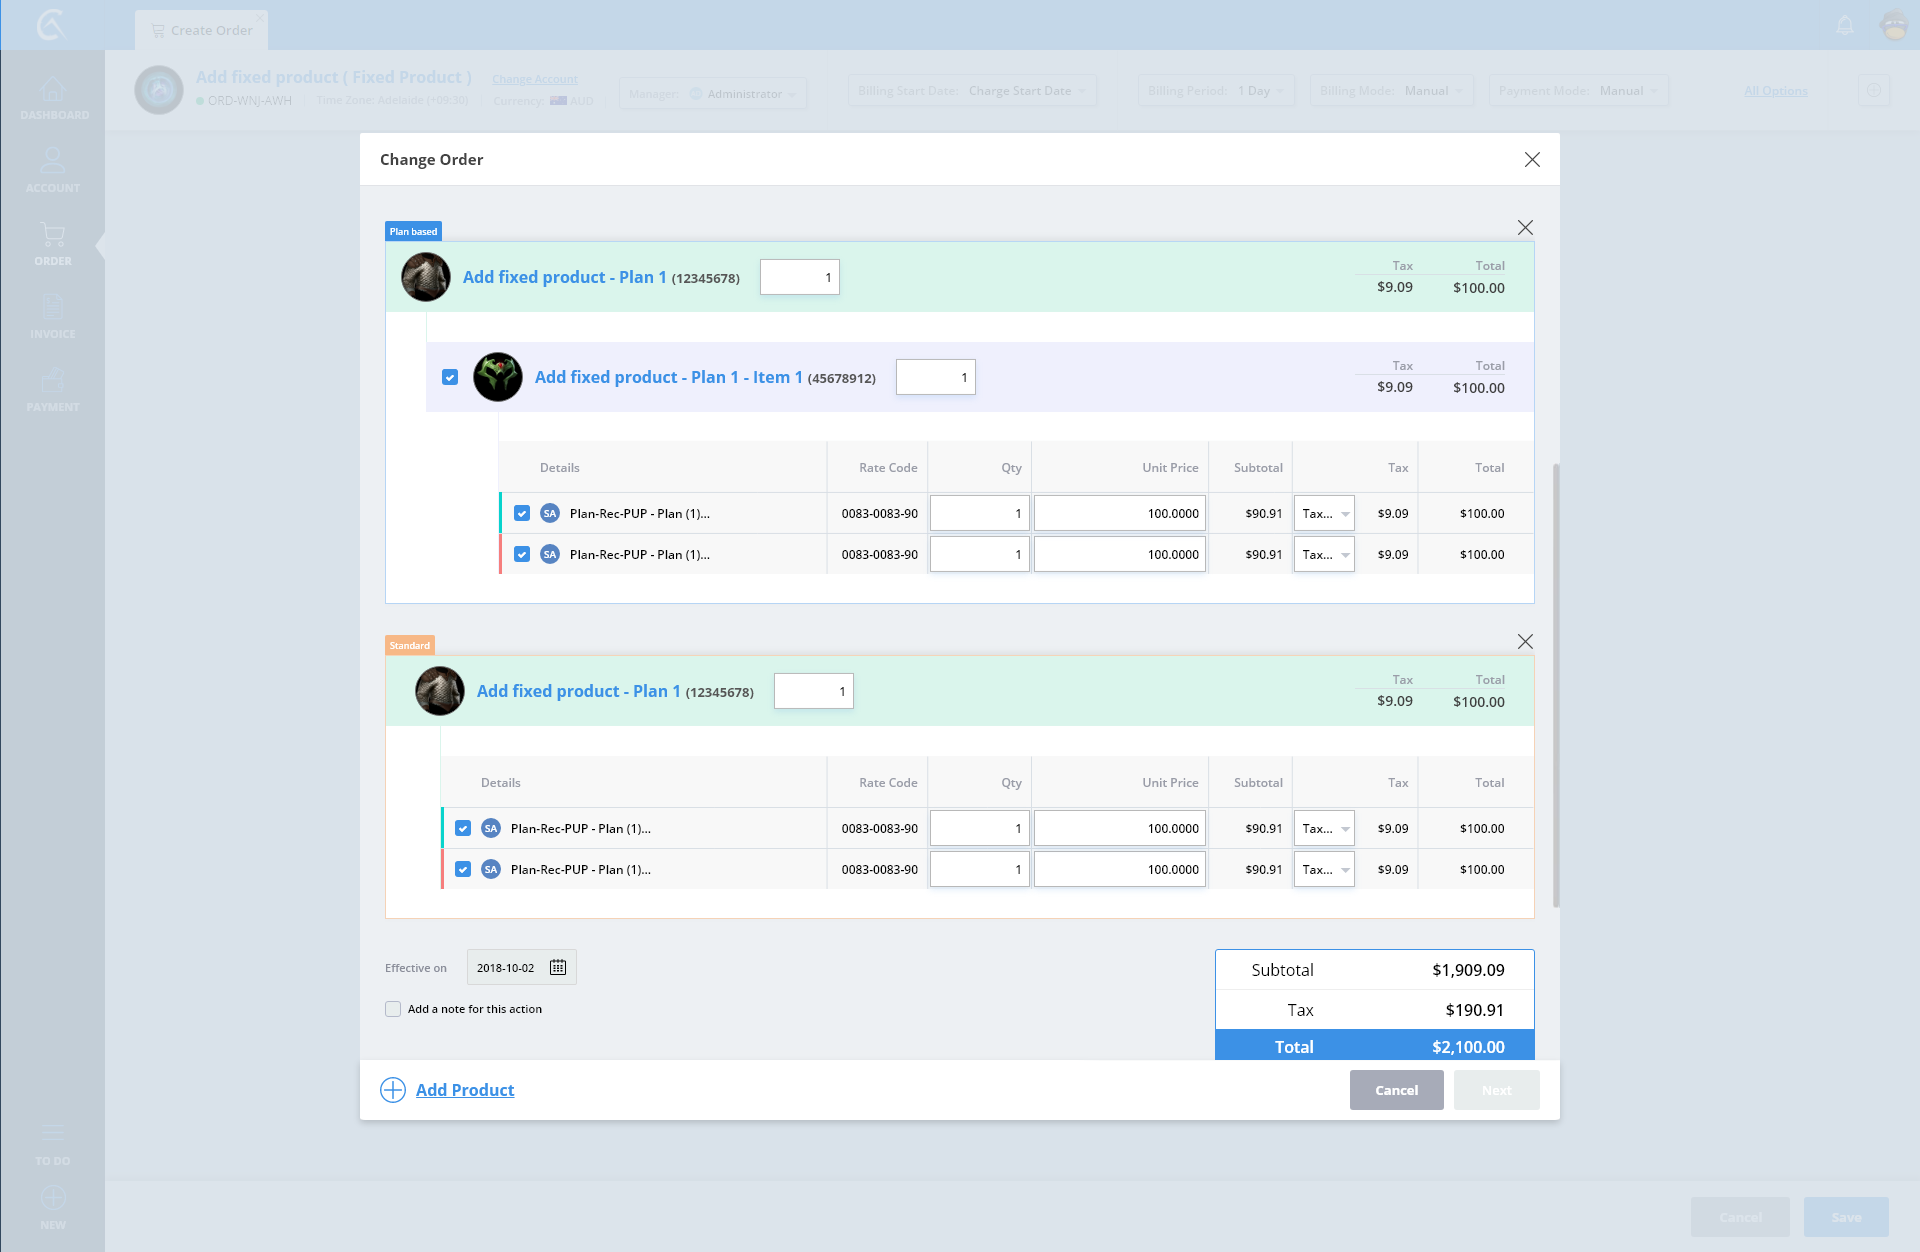Click the calendar icon beside Effective on

[x=558, y=967]
